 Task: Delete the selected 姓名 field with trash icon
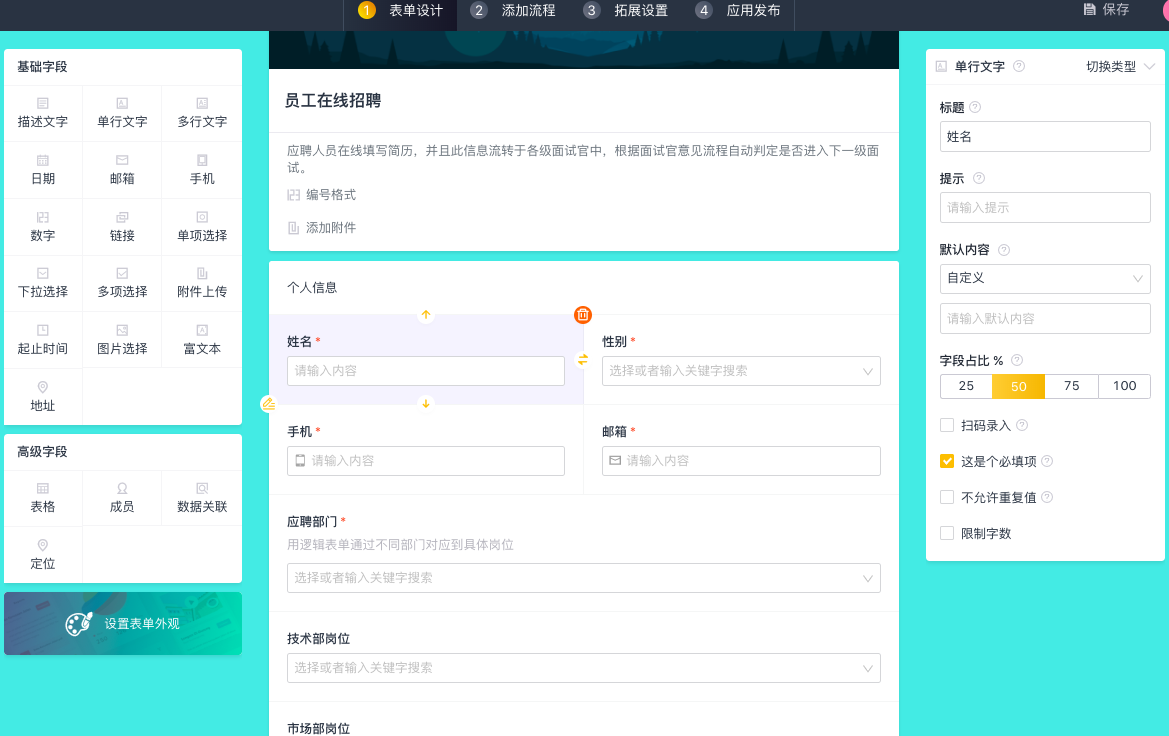583,315
